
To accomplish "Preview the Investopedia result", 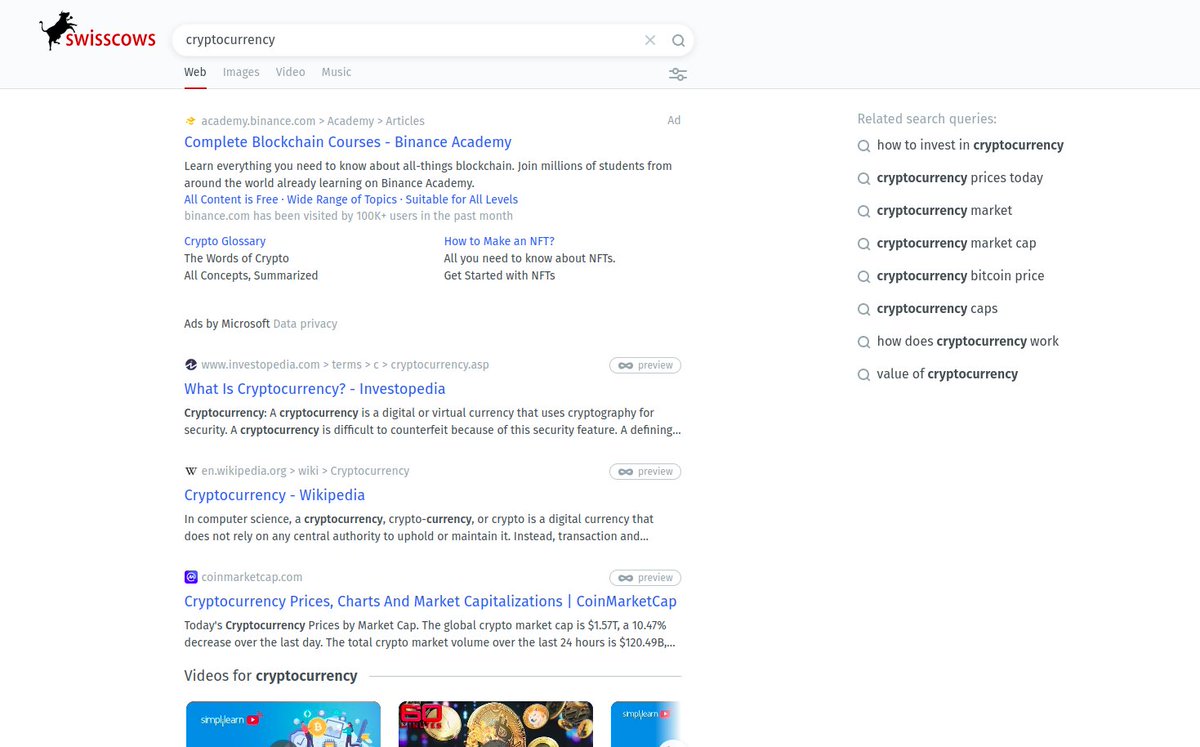I will coord(645,365).
